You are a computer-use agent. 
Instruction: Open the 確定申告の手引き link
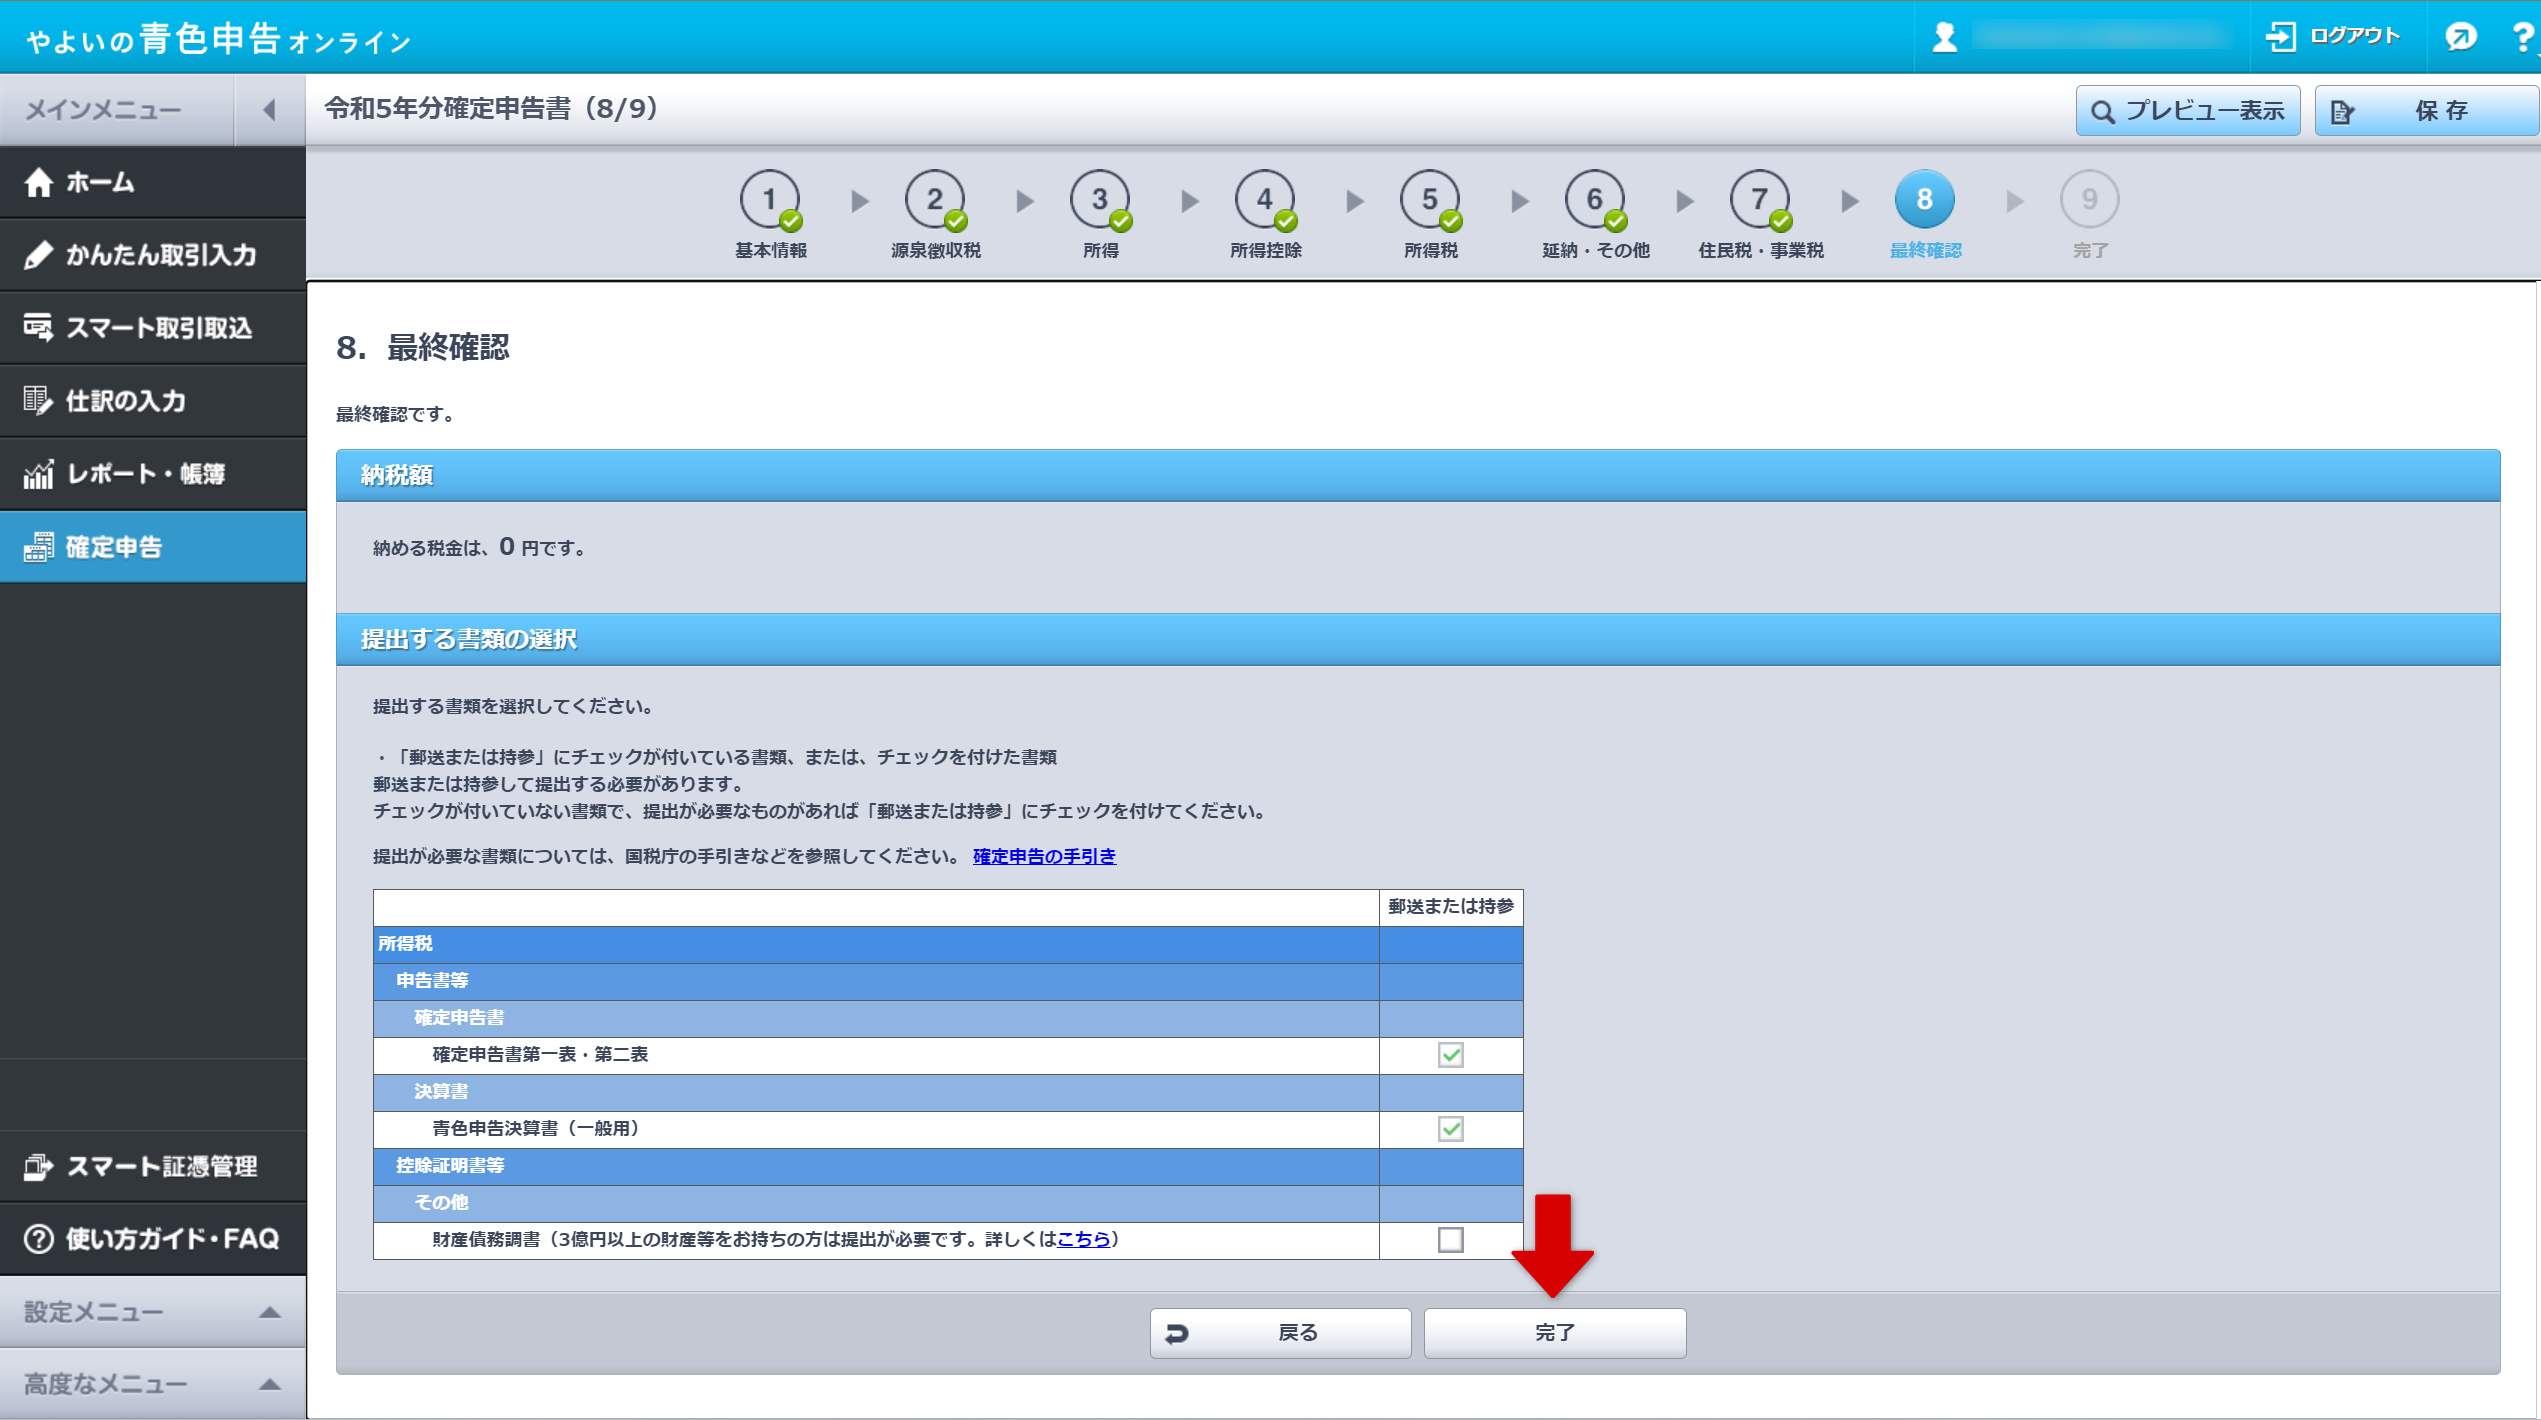point(1043,857)
